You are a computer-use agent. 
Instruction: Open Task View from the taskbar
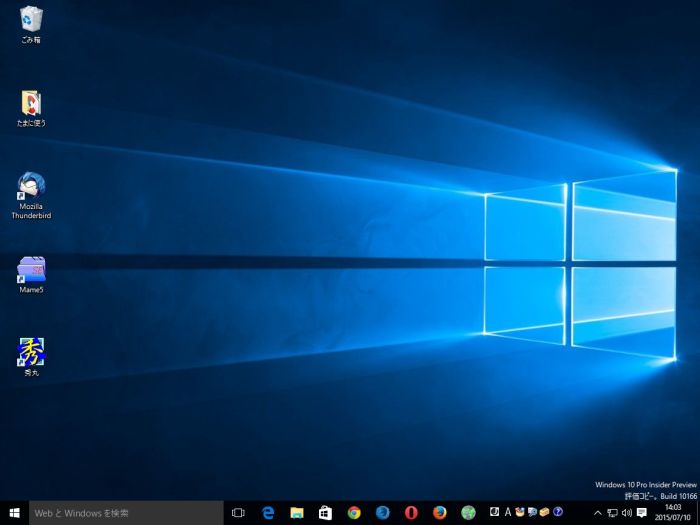pyautogui.click(x=238, y=513)
